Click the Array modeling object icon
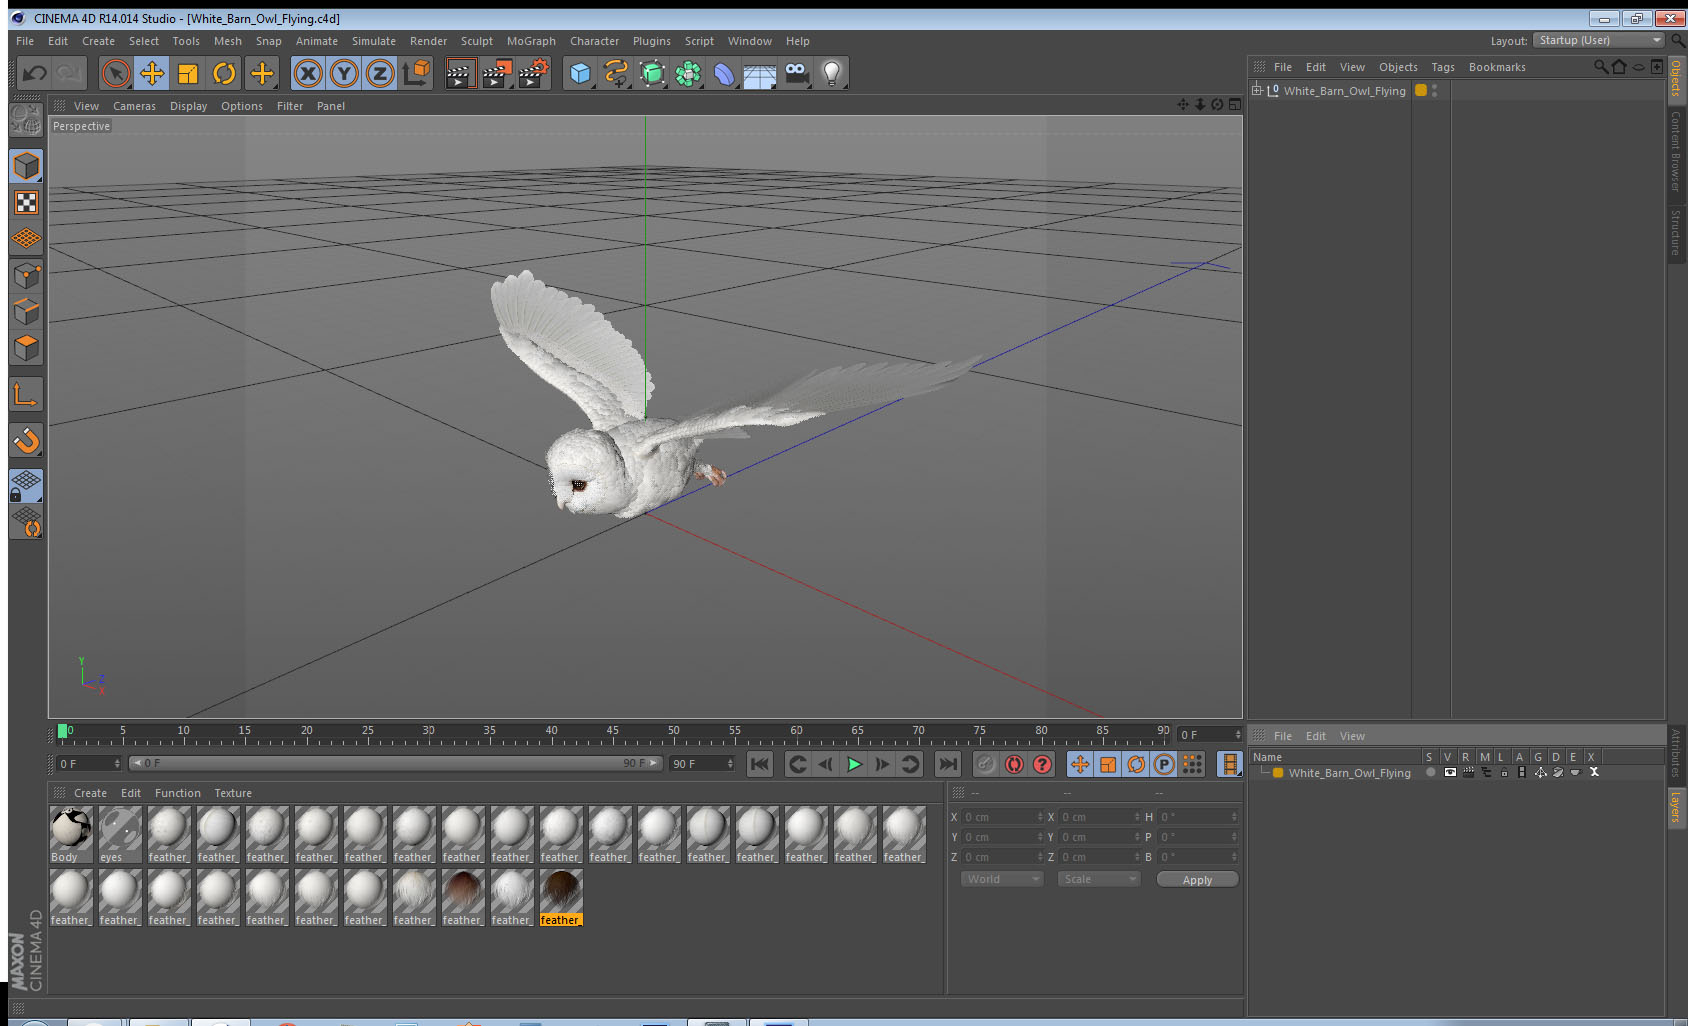 [688, 73]
